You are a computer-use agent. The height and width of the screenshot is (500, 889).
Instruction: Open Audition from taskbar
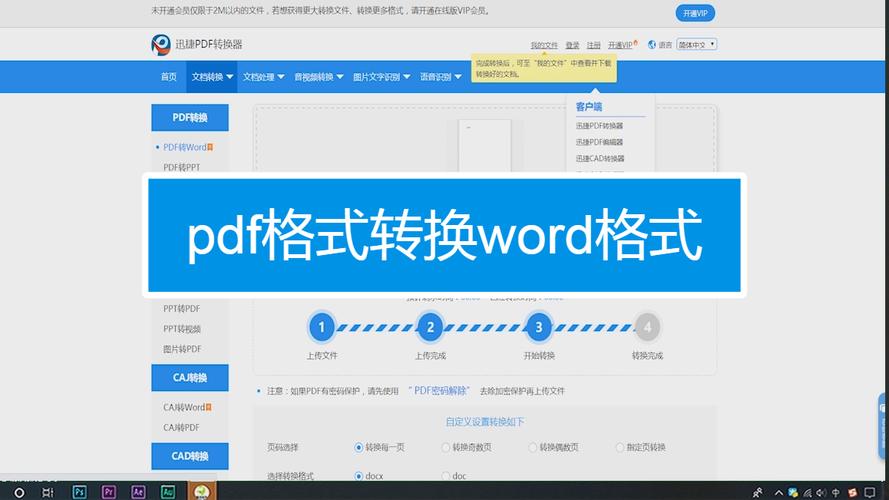point(168,492)
